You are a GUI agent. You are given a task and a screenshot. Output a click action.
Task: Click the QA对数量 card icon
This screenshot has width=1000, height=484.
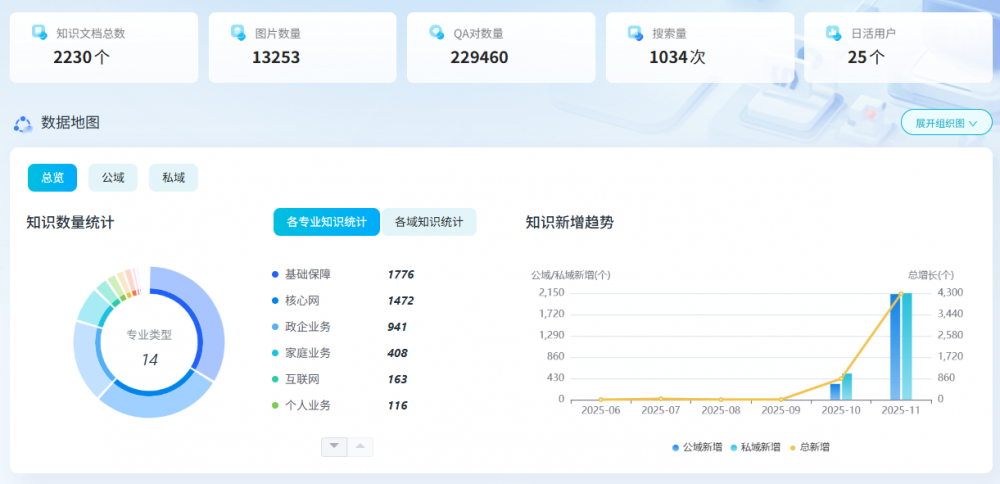436,33
